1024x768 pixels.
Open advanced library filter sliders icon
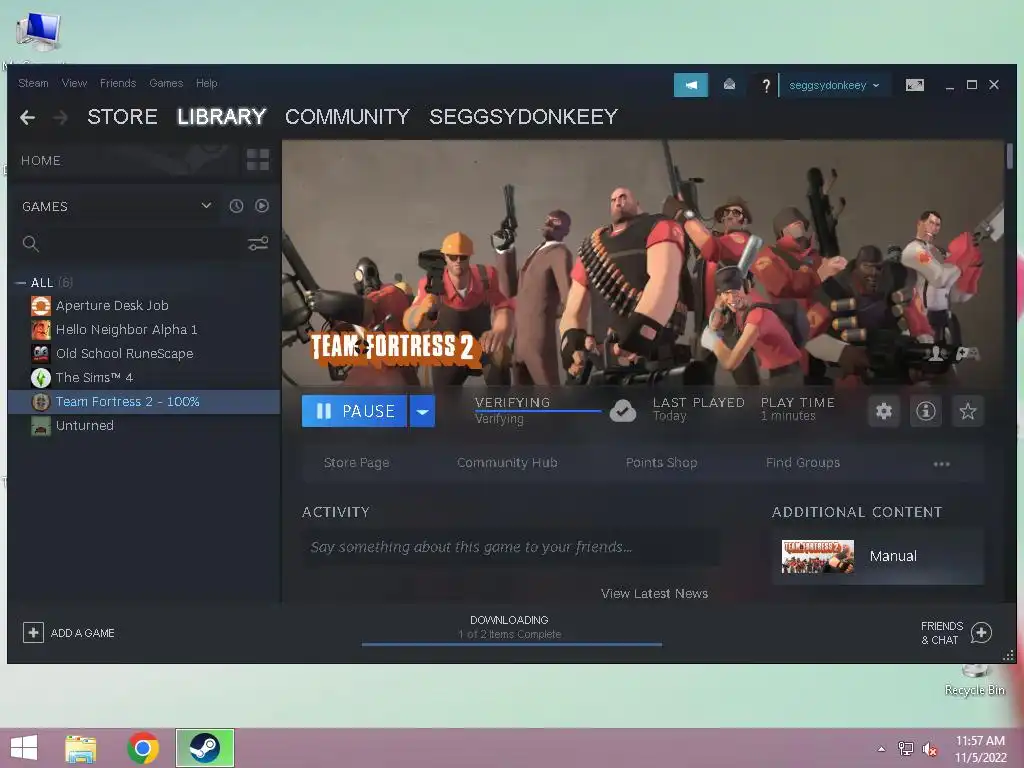tap(258, 244)
